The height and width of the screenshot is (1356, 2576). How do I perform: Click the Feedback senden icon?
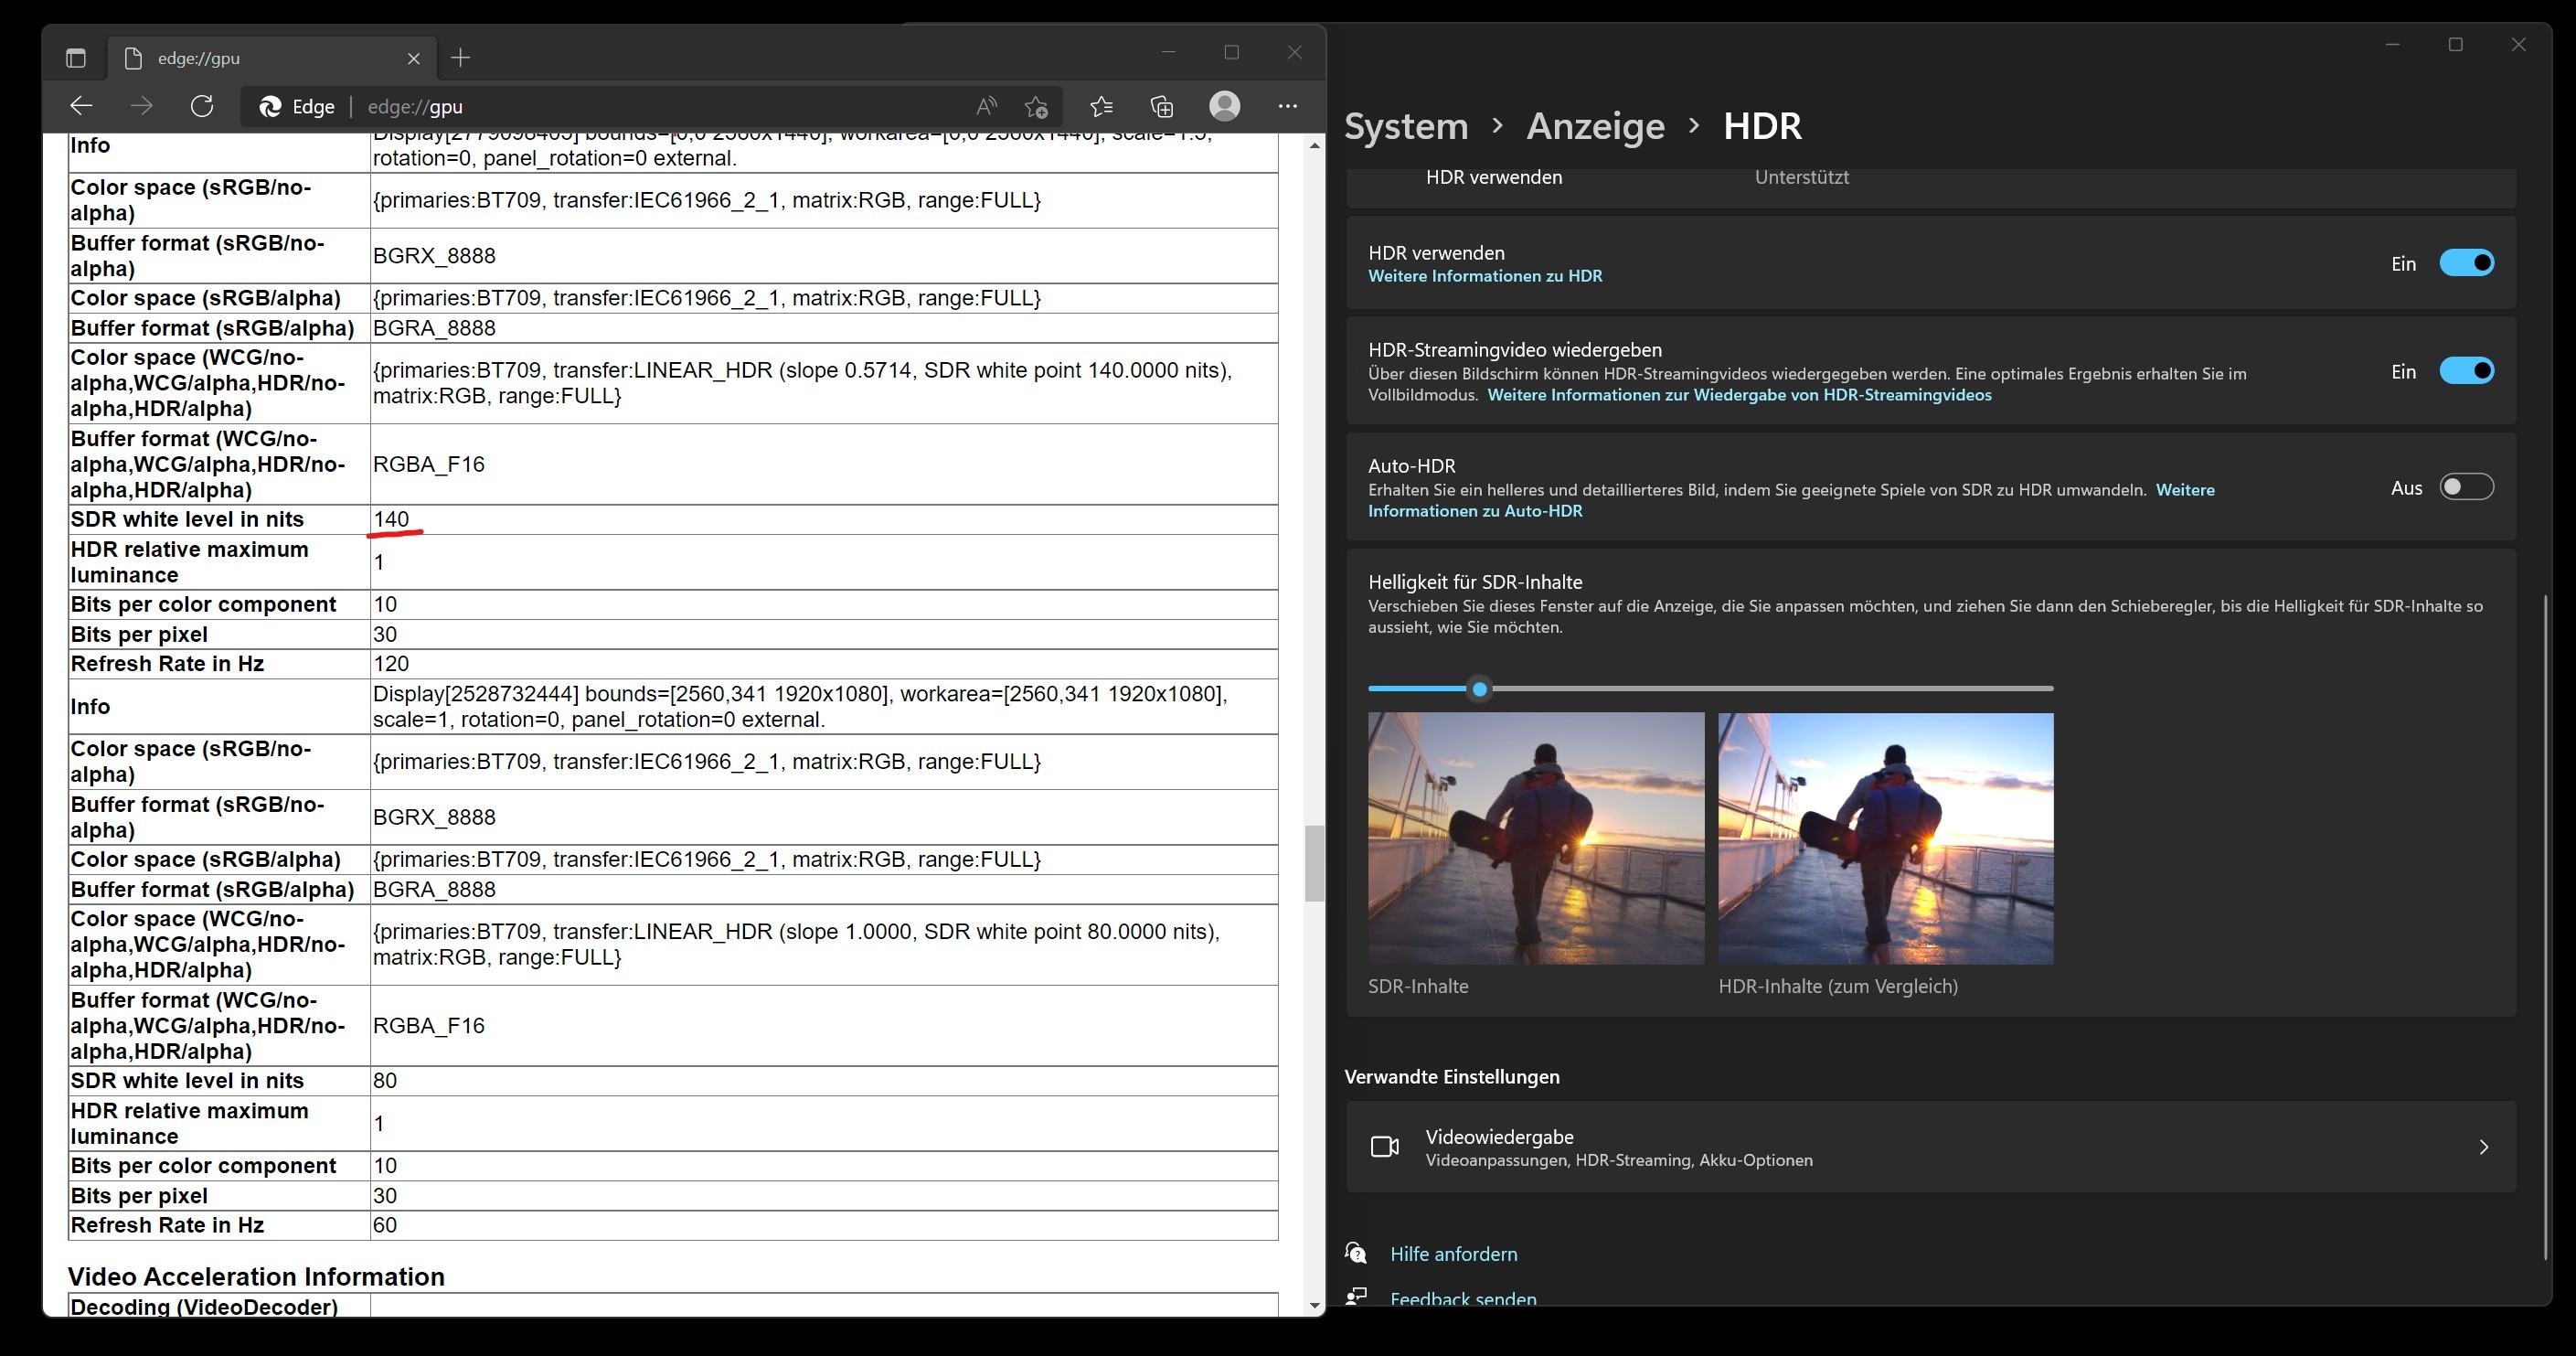coord(1356,1297)
